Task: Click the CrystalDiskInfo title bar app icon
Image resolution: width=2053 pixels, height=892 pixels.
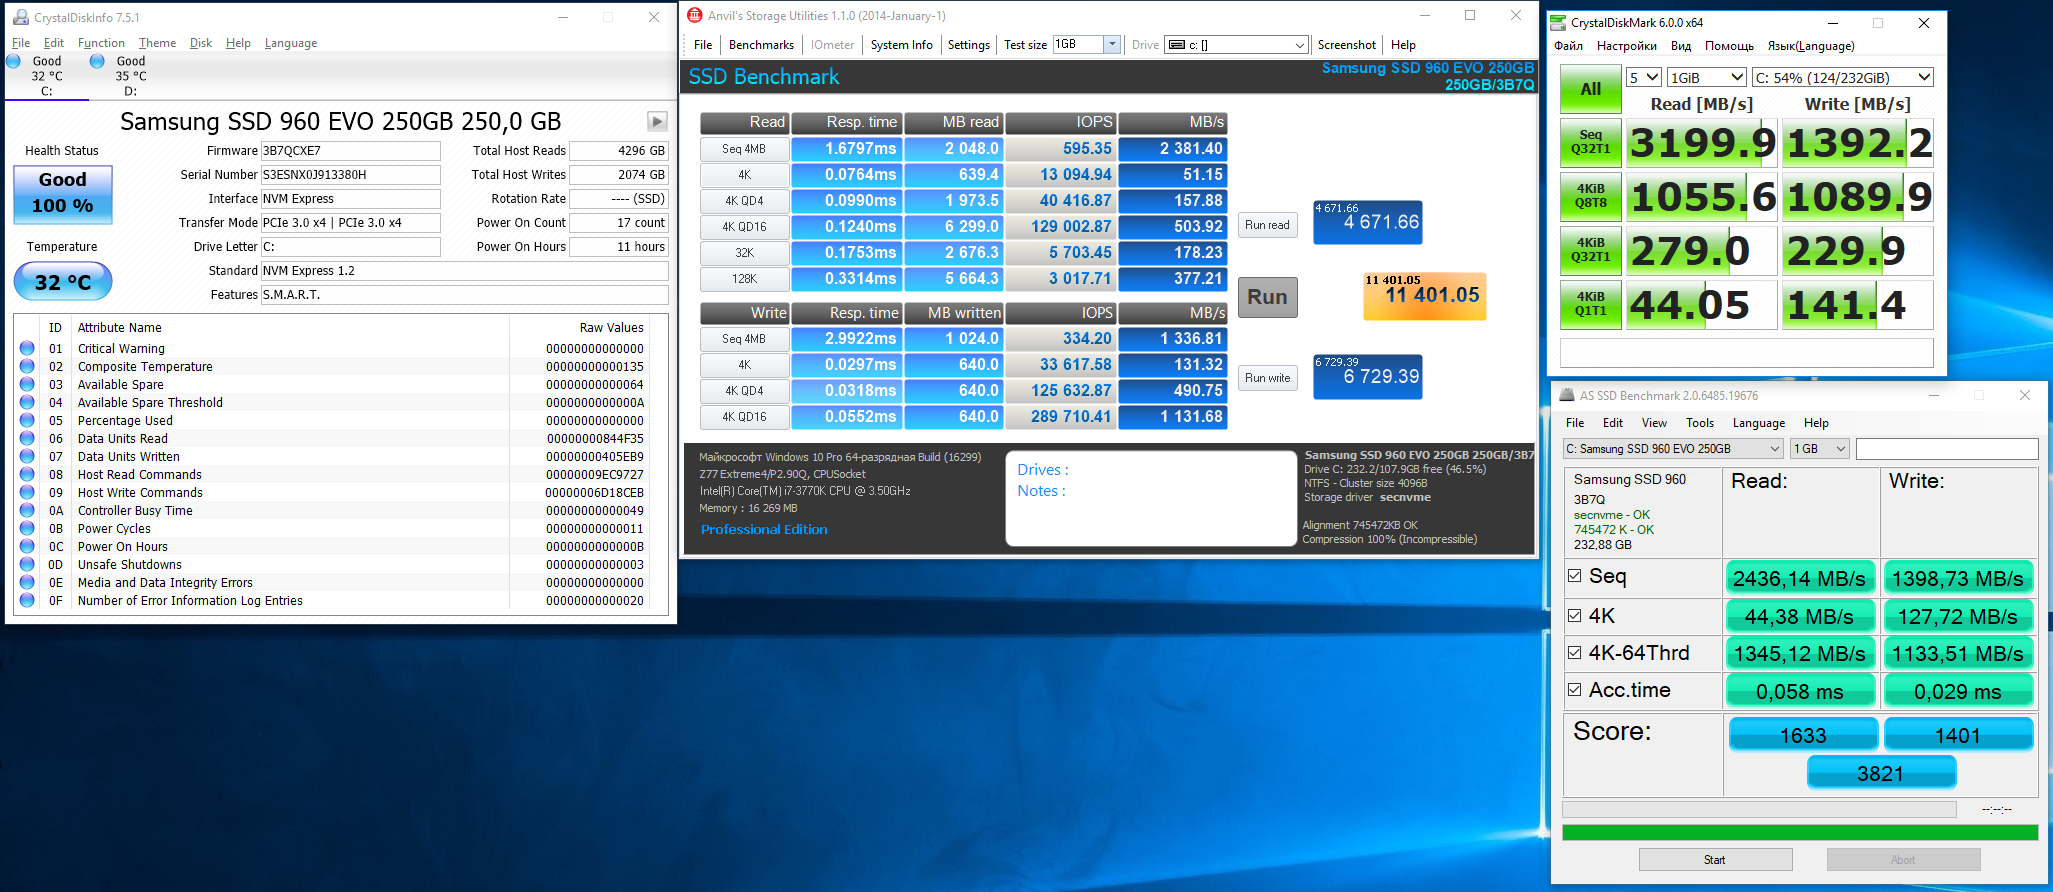Action: pyautogui.click(x=20, y=17)
